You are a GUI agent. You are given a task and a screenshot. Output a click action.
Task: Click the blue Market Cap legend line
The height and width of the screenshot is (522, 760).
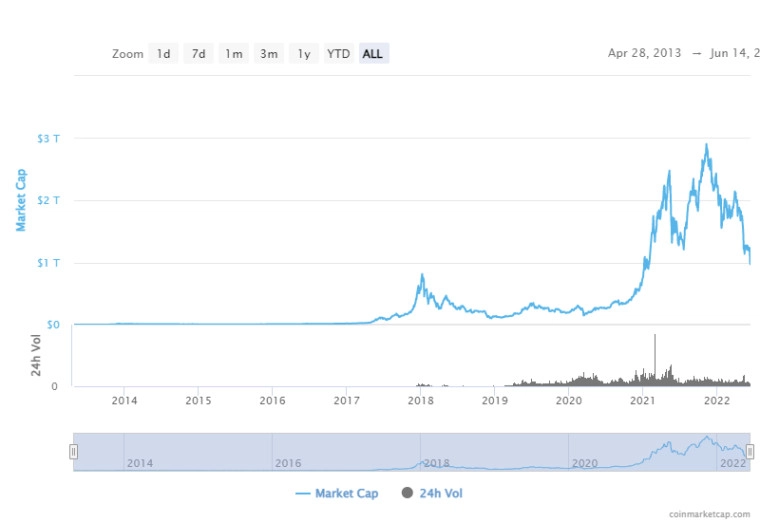click(x=303, y=493)
